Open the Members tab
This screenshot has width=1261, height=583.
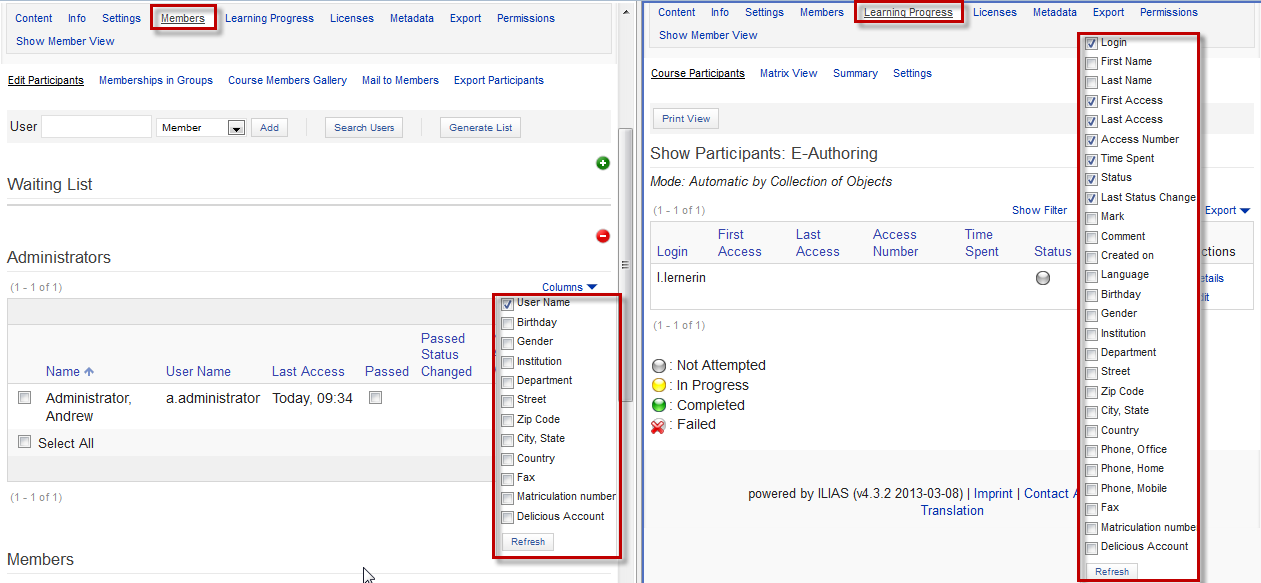[183, 18]
